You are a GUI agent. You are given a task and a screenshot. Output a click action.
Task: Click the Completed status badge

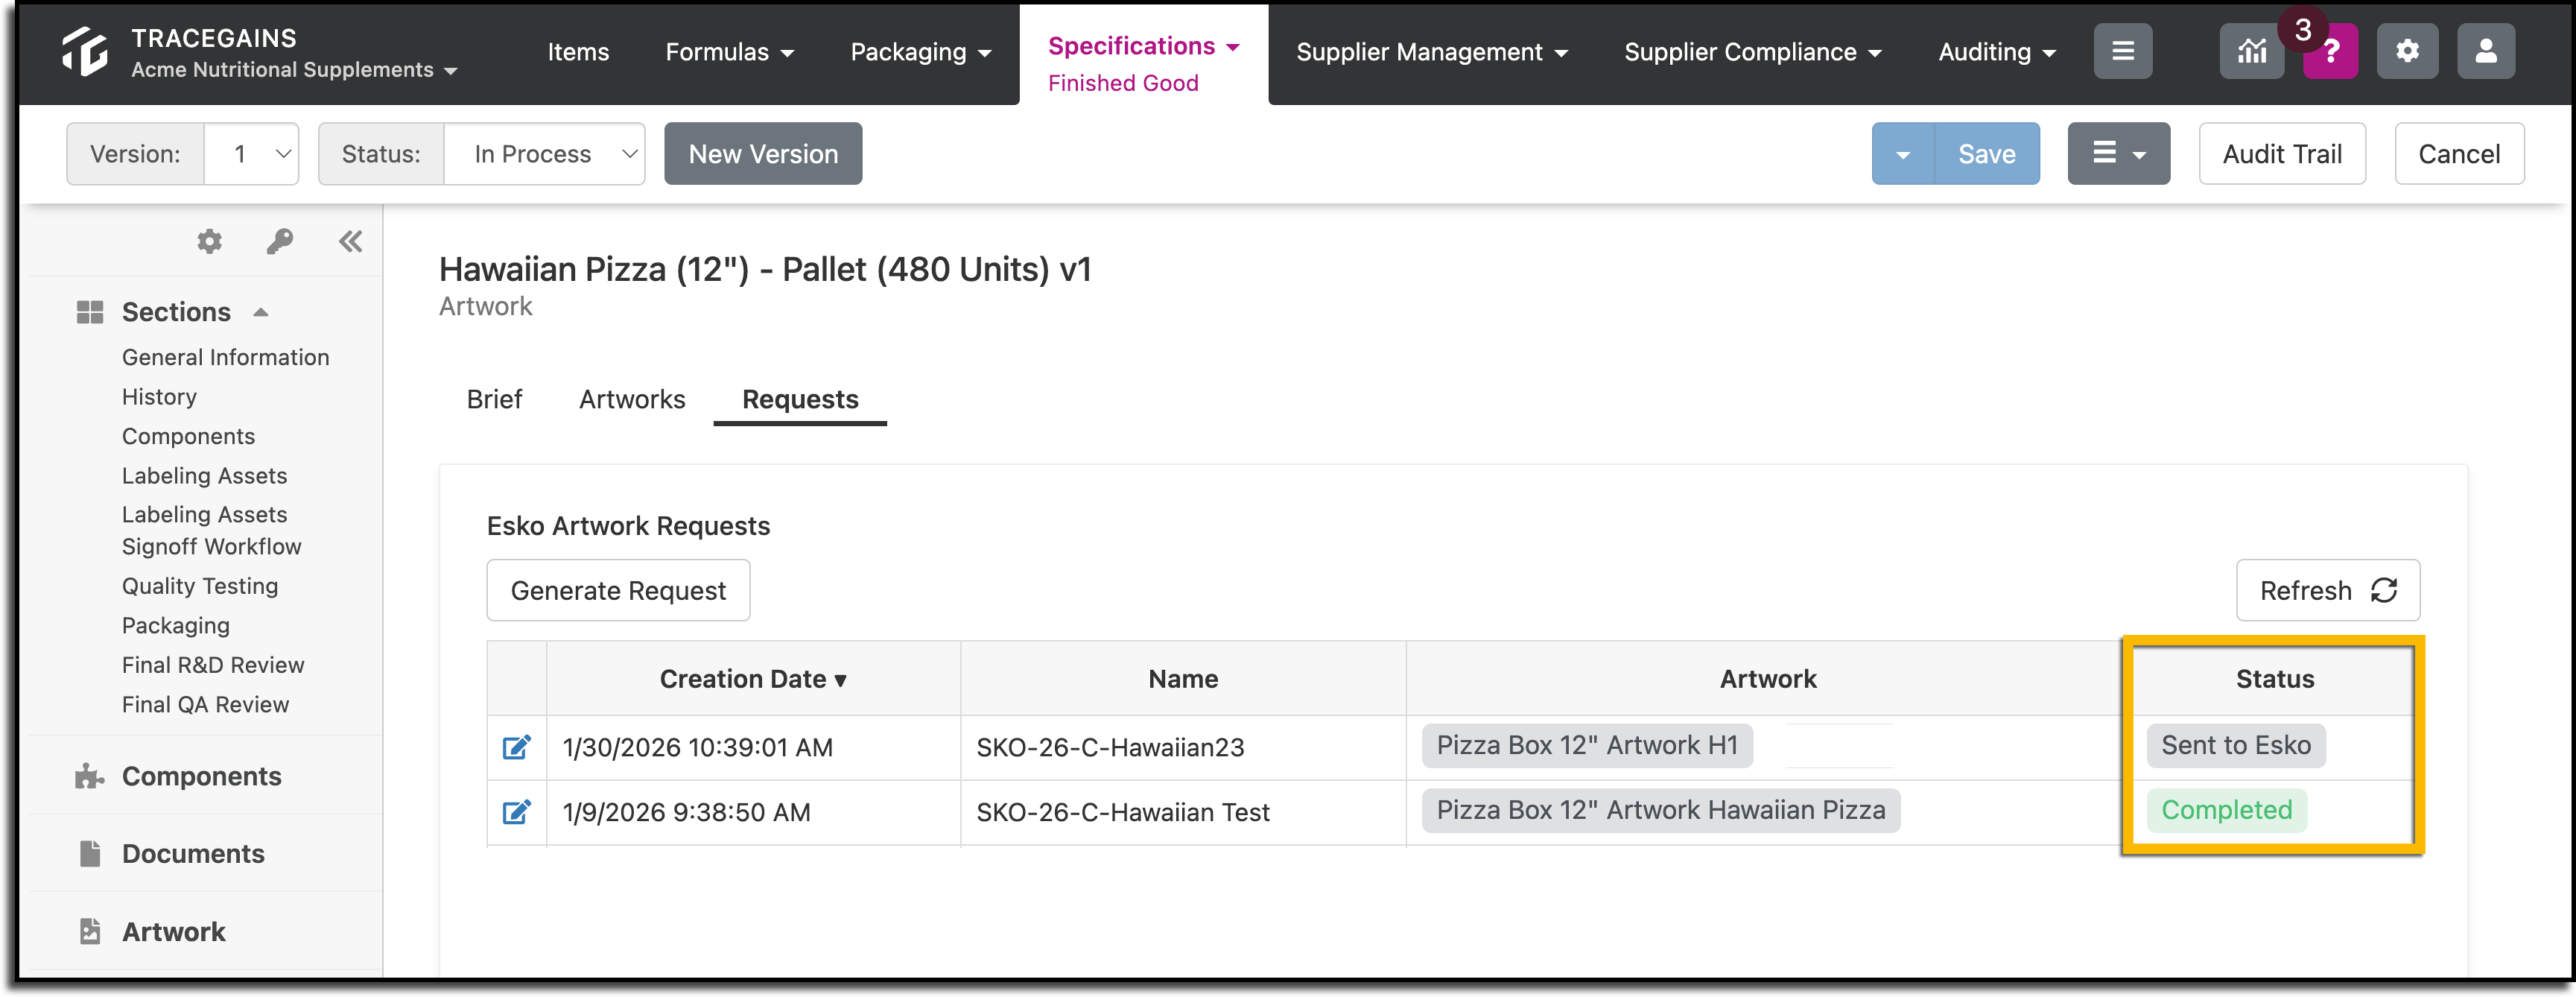tap(2227, 811)
